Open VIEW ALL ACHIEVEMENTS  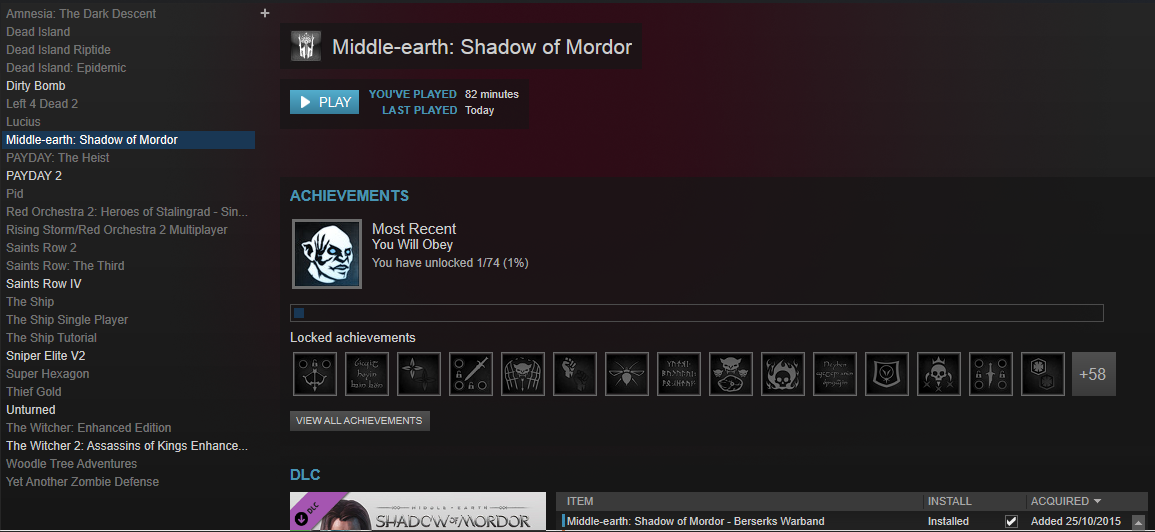[359, 421]
